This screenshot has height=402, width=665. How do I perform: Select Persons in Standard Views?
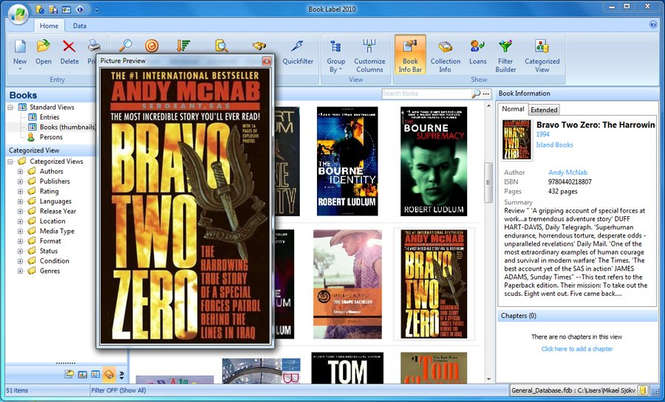pos(51,137)
